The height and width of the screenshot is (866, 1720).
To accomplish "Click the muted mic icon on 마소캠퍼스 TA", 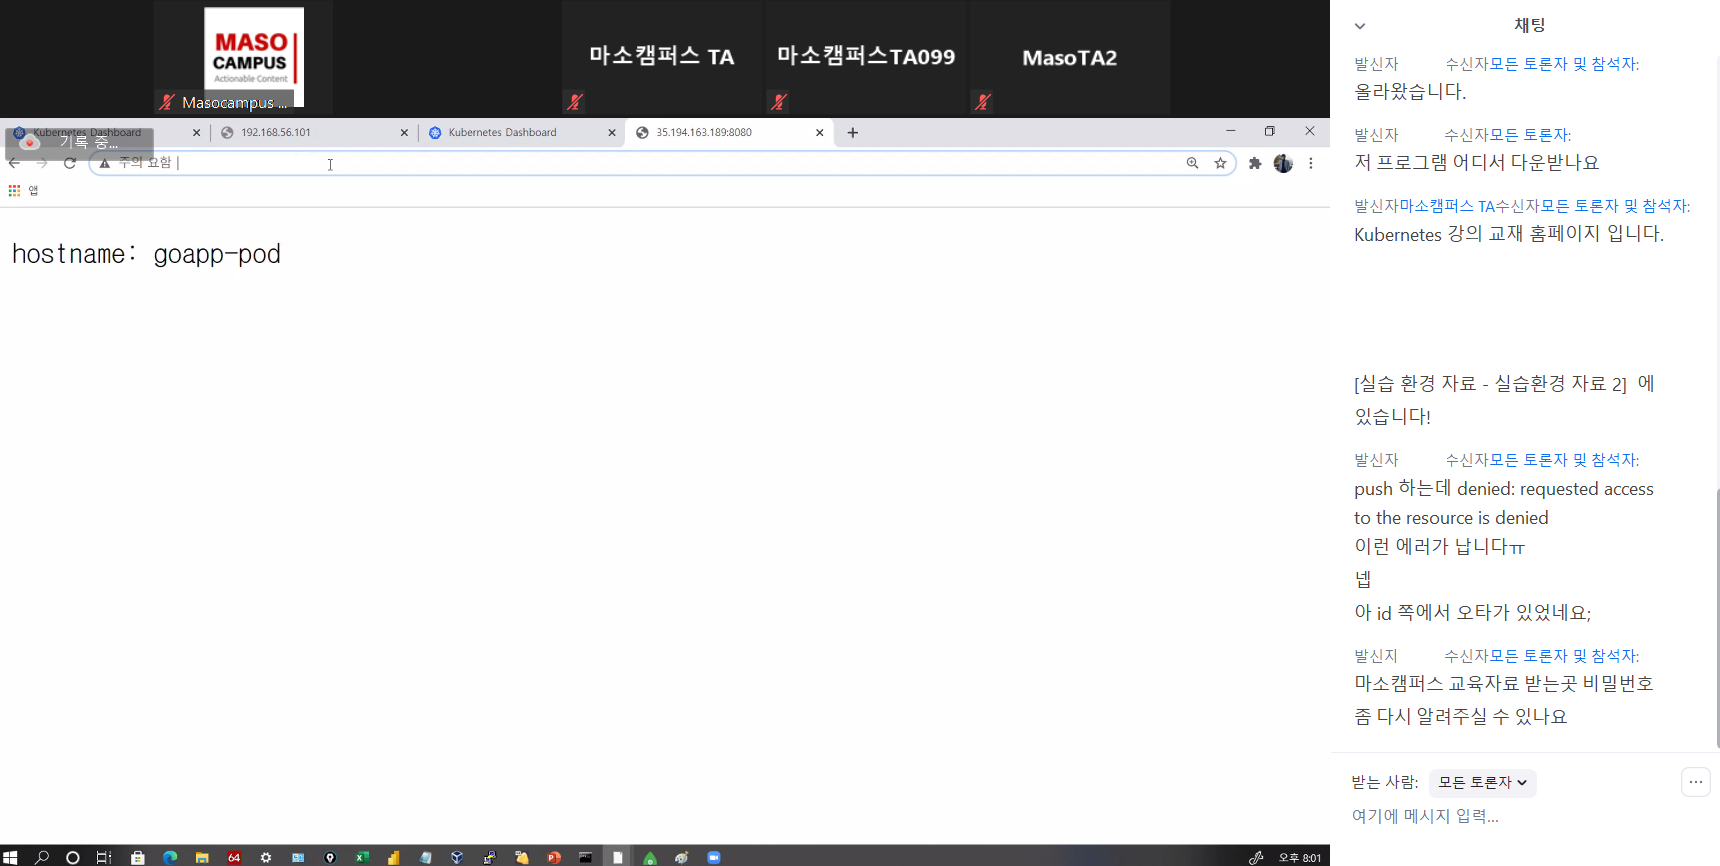I will (x=575, y=101).
